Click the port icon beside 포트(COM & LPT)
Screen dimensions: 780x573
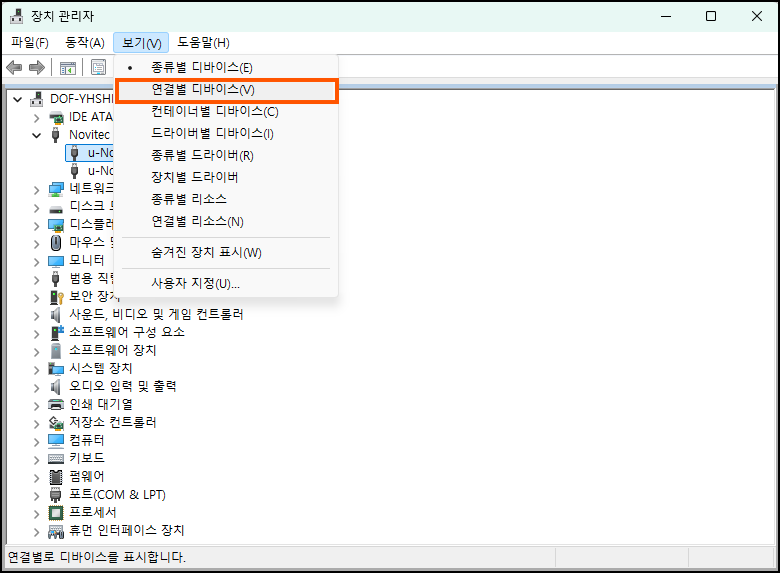[57, 494]
